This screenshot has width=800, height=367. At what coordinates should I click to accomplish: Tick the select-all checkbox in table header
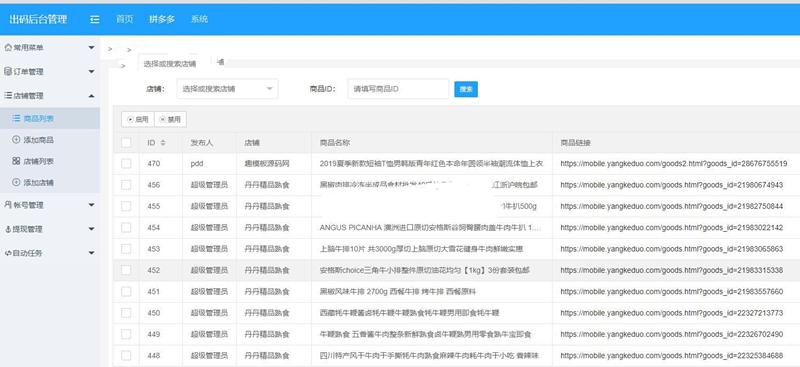click(x=126, y=143)
